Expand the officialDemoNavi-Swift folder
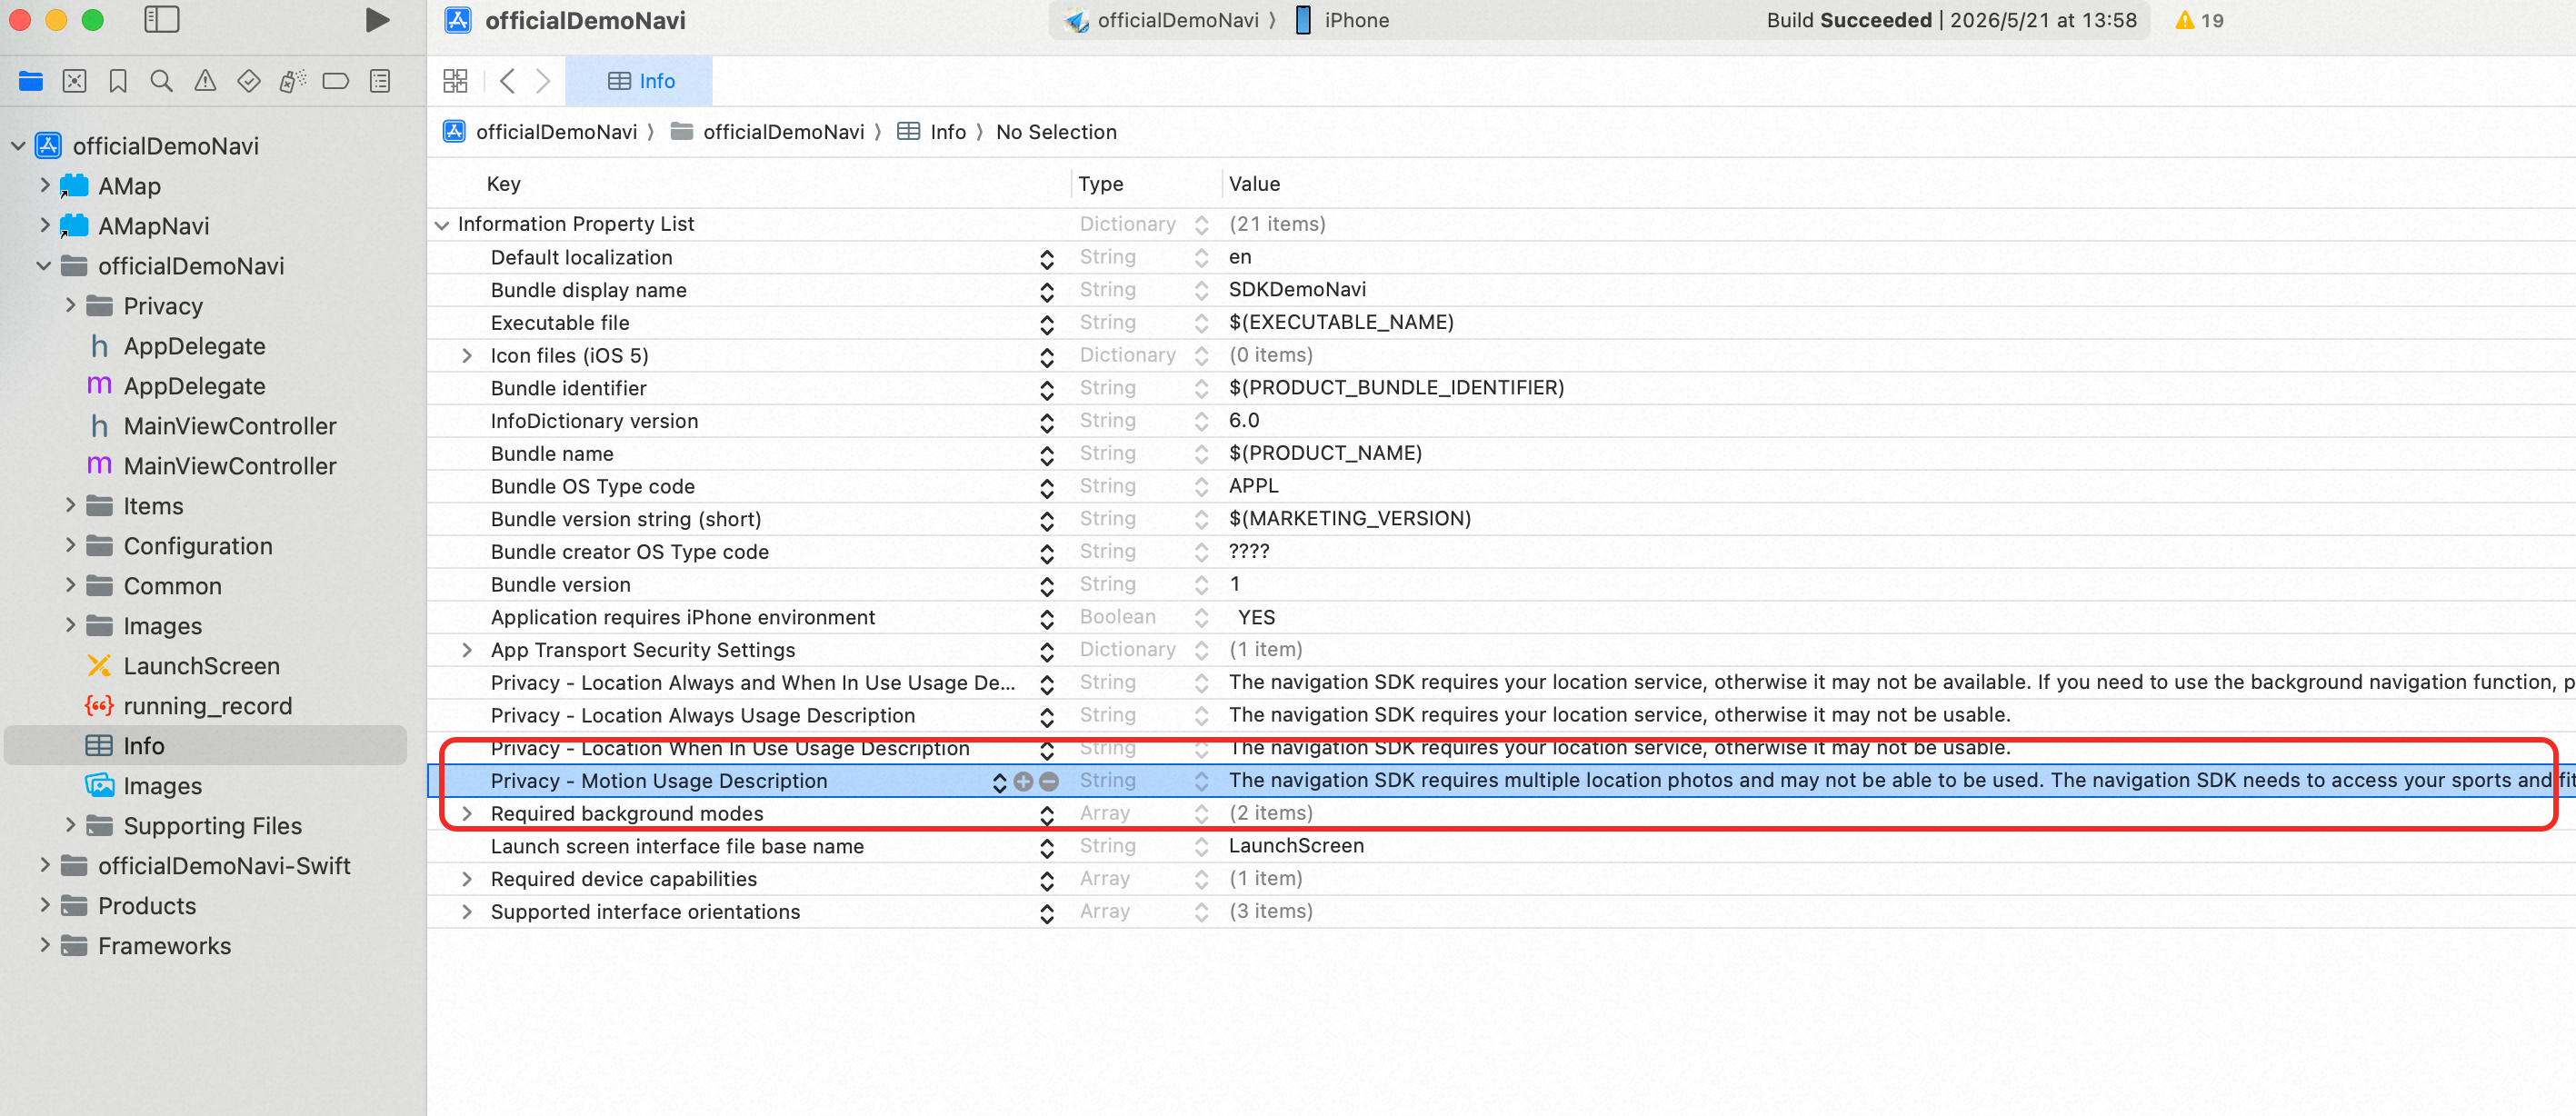The image size is (2576, 1116). pos(44,866)
